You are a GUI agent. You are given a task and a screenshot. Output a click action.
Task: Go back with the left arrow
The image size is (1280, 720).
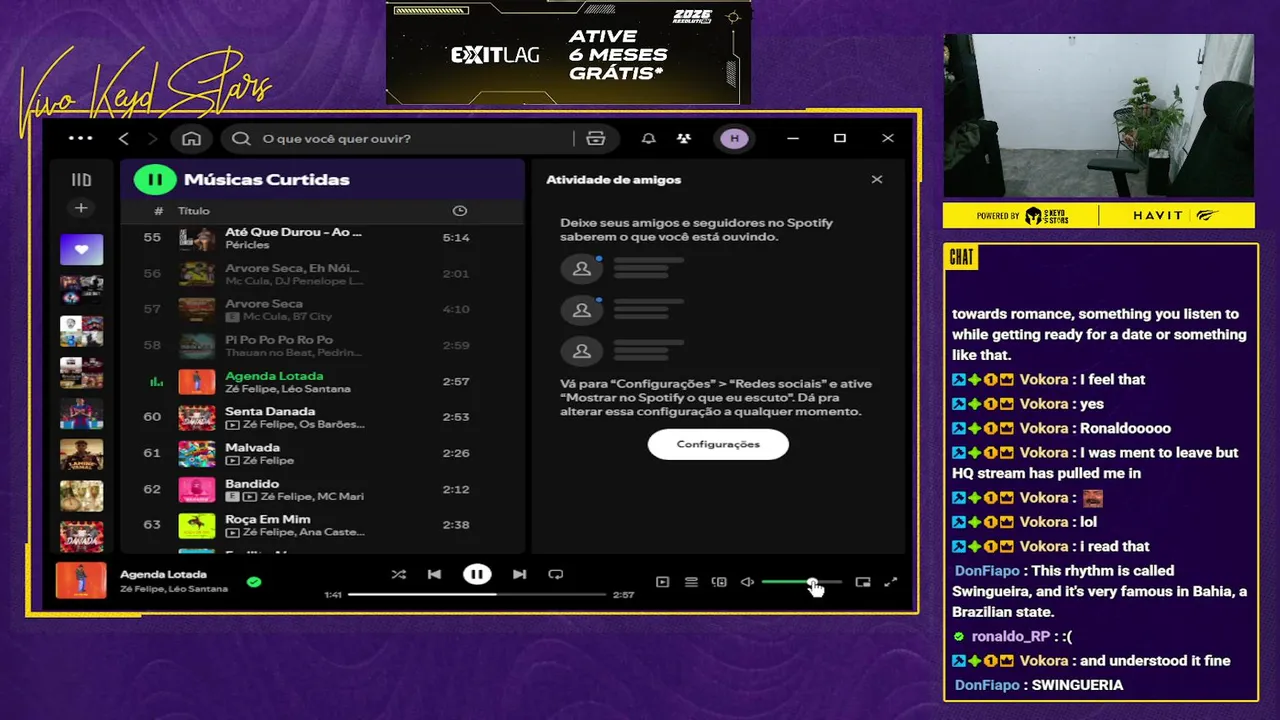tap(123, 138)
